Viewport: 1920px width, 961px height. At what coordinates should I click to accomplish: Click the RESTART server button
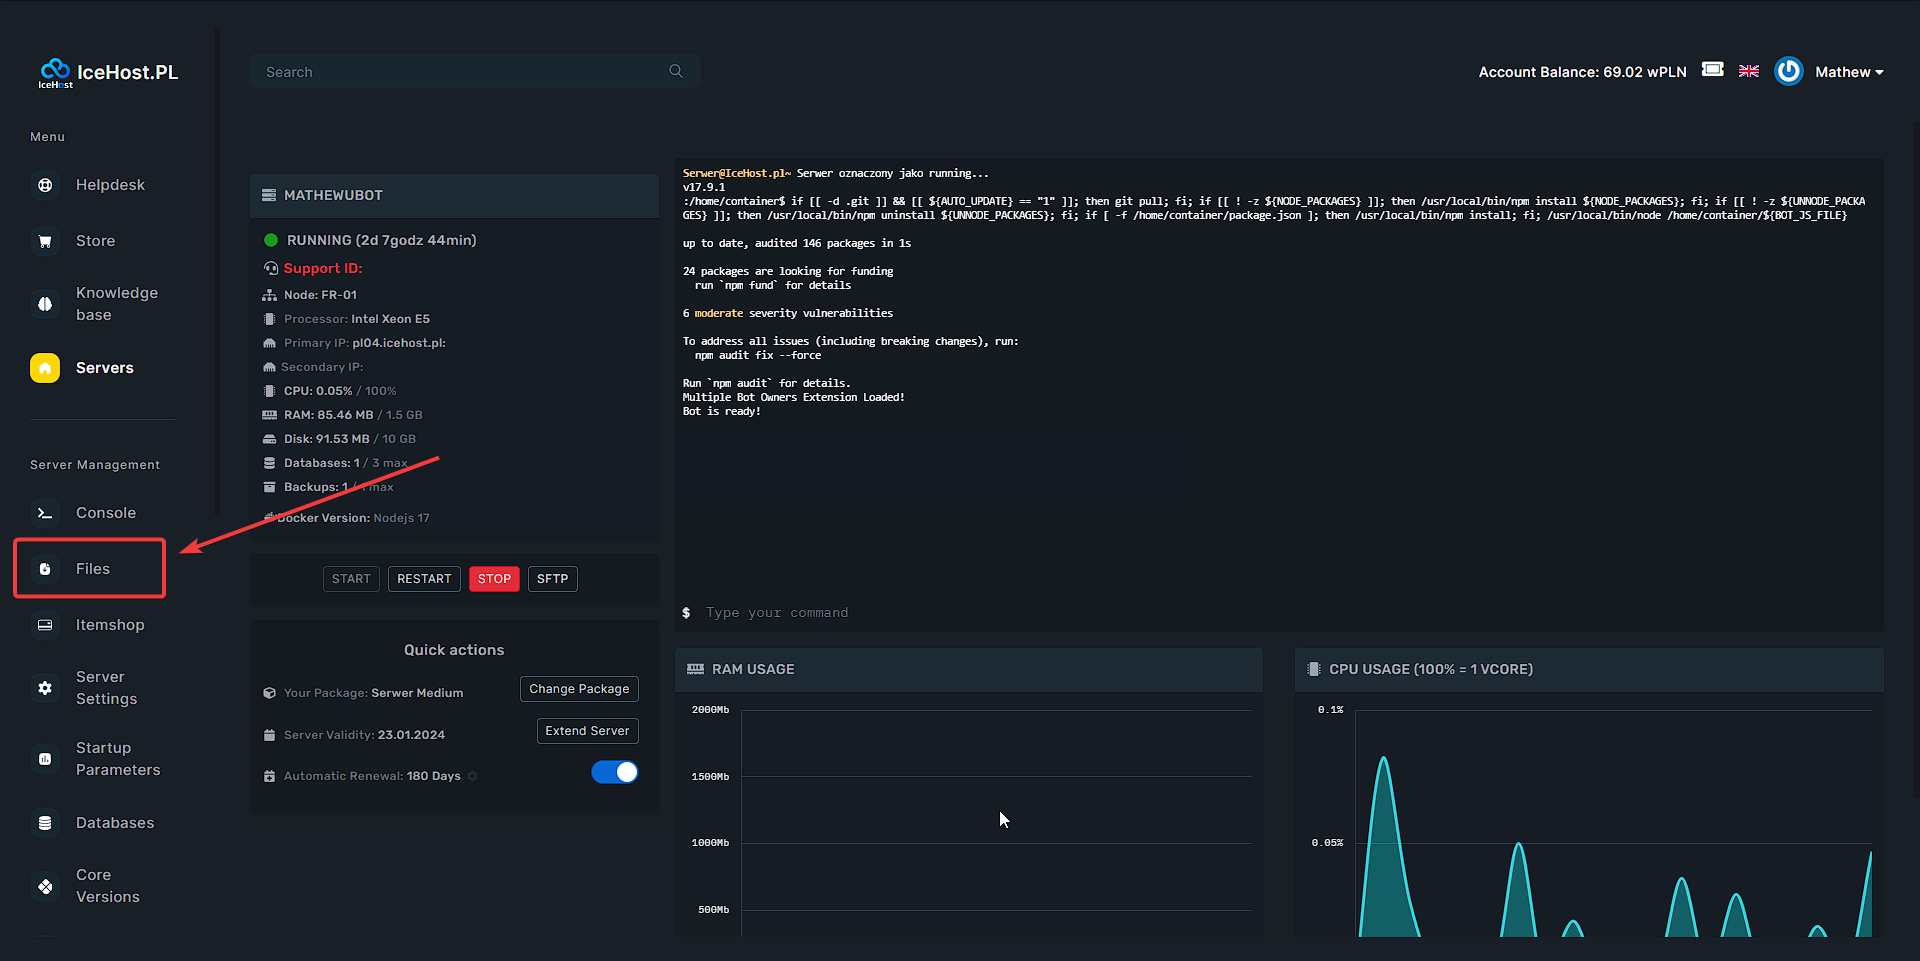coord(424,579)
